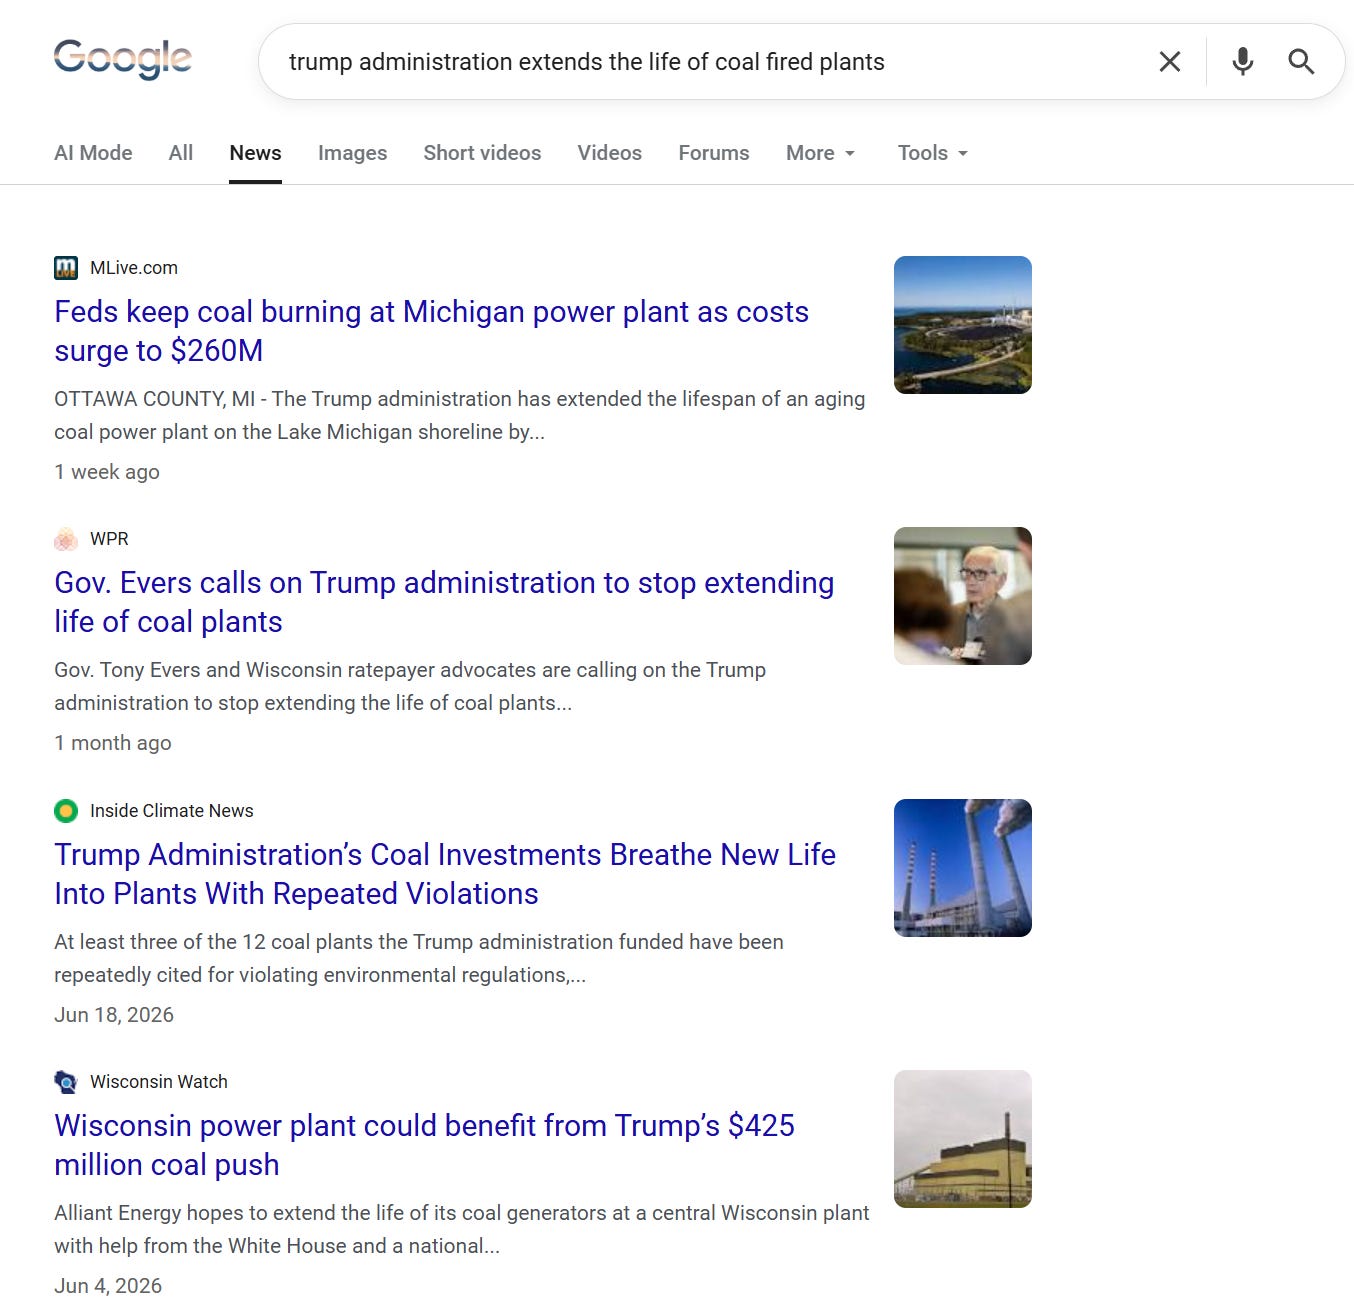Click the Inside Climate News favicon

[x=66, y=811]
